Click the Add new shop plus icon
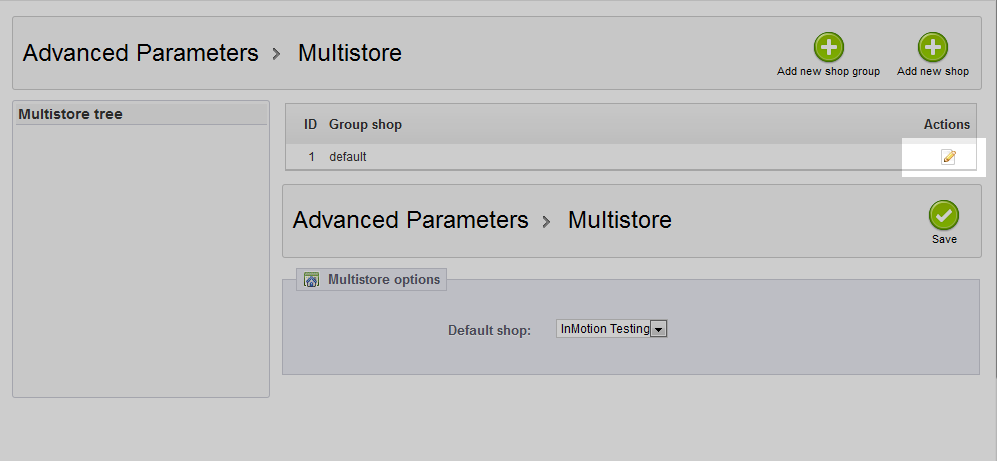Image resolution: width=997 pixels, height=461 pixels. [933, 47]
